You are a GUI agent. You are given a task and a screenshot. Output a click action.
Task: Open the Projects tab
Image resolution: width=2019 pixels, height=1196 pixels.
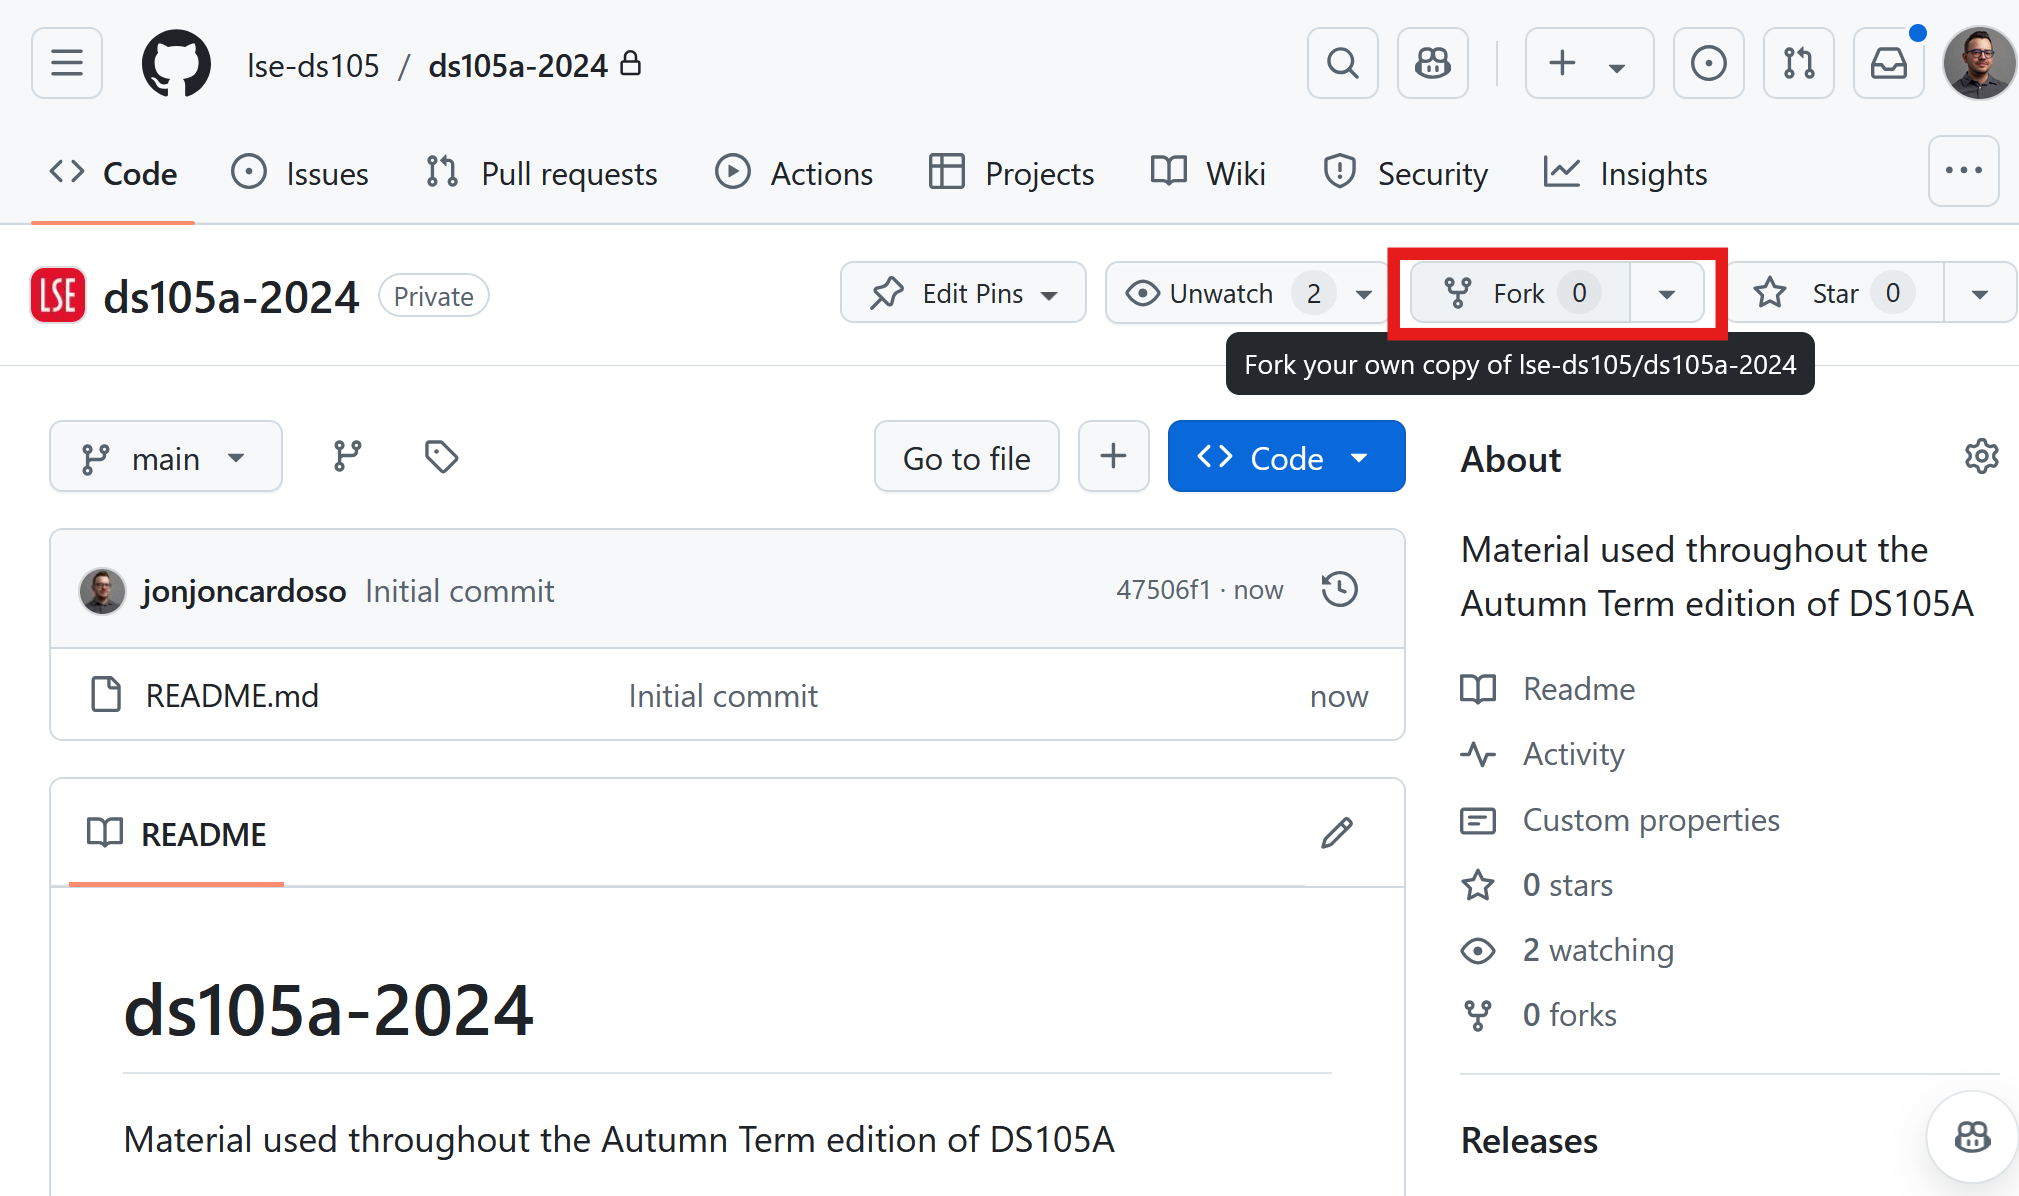tap(1011, 173)
